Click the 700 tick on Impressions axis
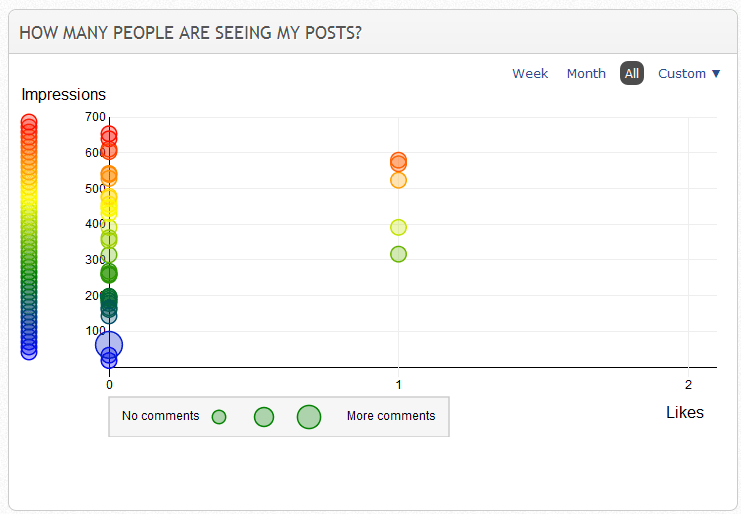741x514 pixels. 95,117
